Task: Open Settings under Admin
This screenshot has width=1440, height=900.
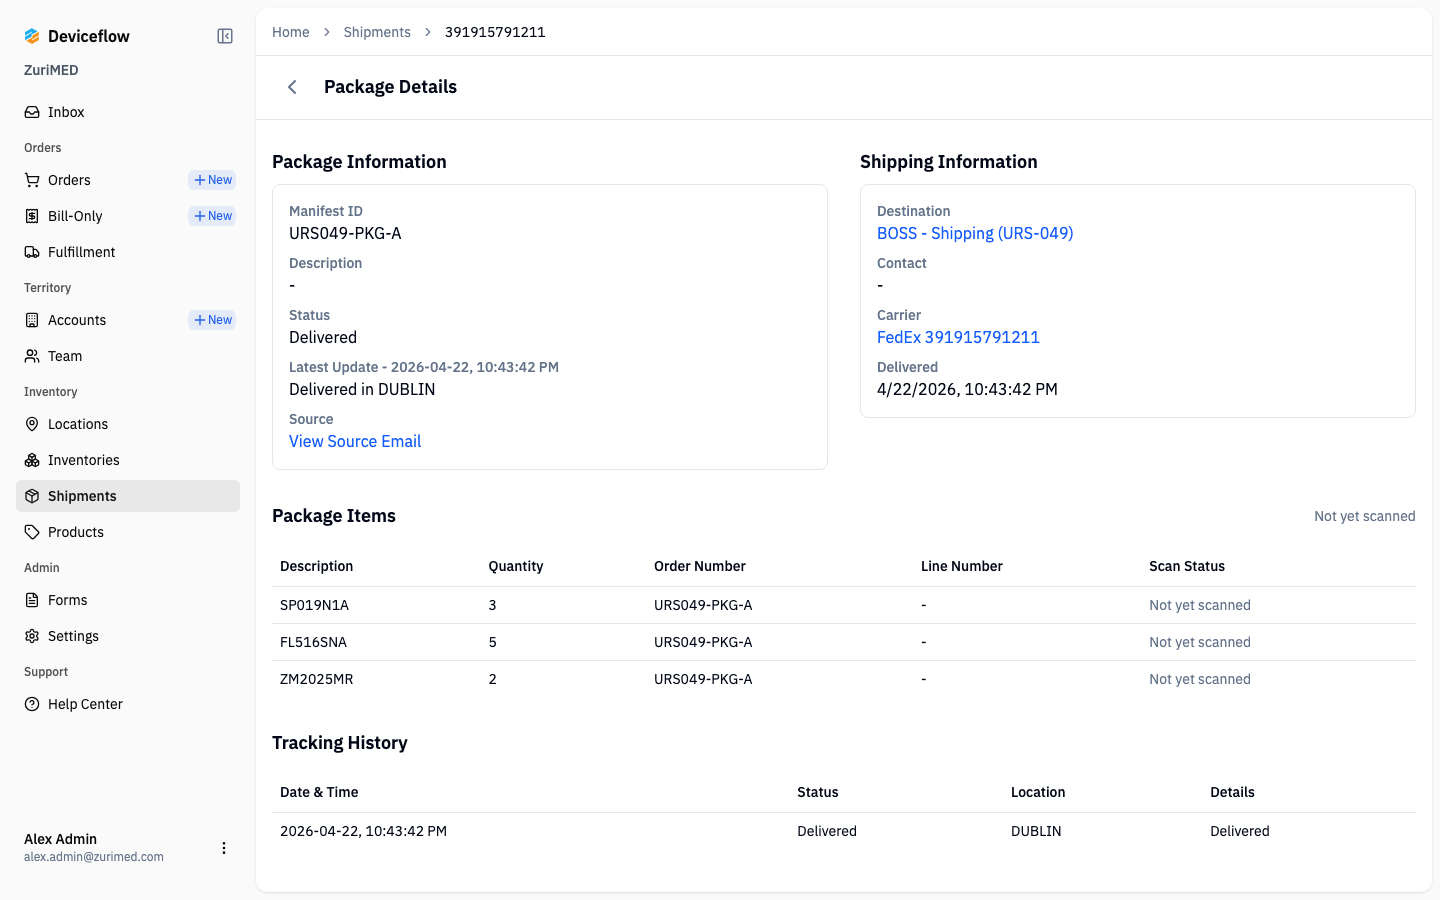Action: pyautogui.click(x=128, y=636)
